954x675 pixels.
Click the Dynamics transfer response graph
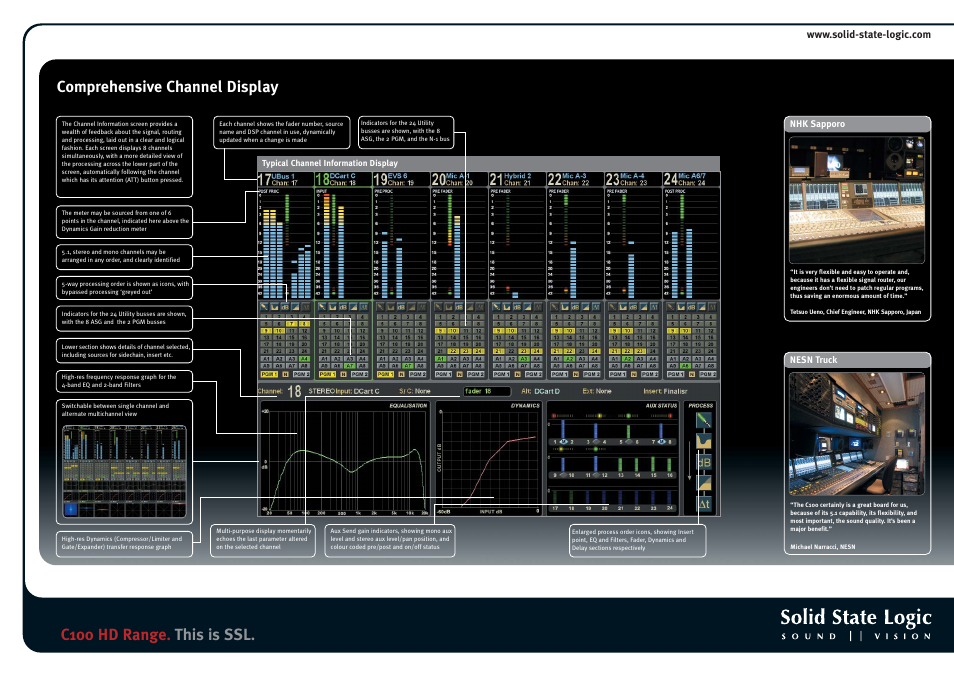(x=489, y=458)
